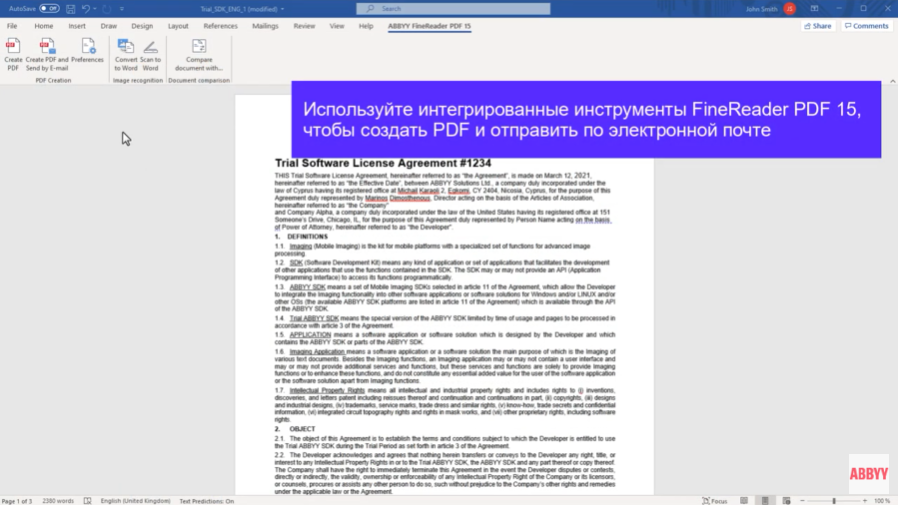Viewport: 898px width, 505px height.
Task: Click the Ribbon Display Options icon
Action: [x=814, y=9]
